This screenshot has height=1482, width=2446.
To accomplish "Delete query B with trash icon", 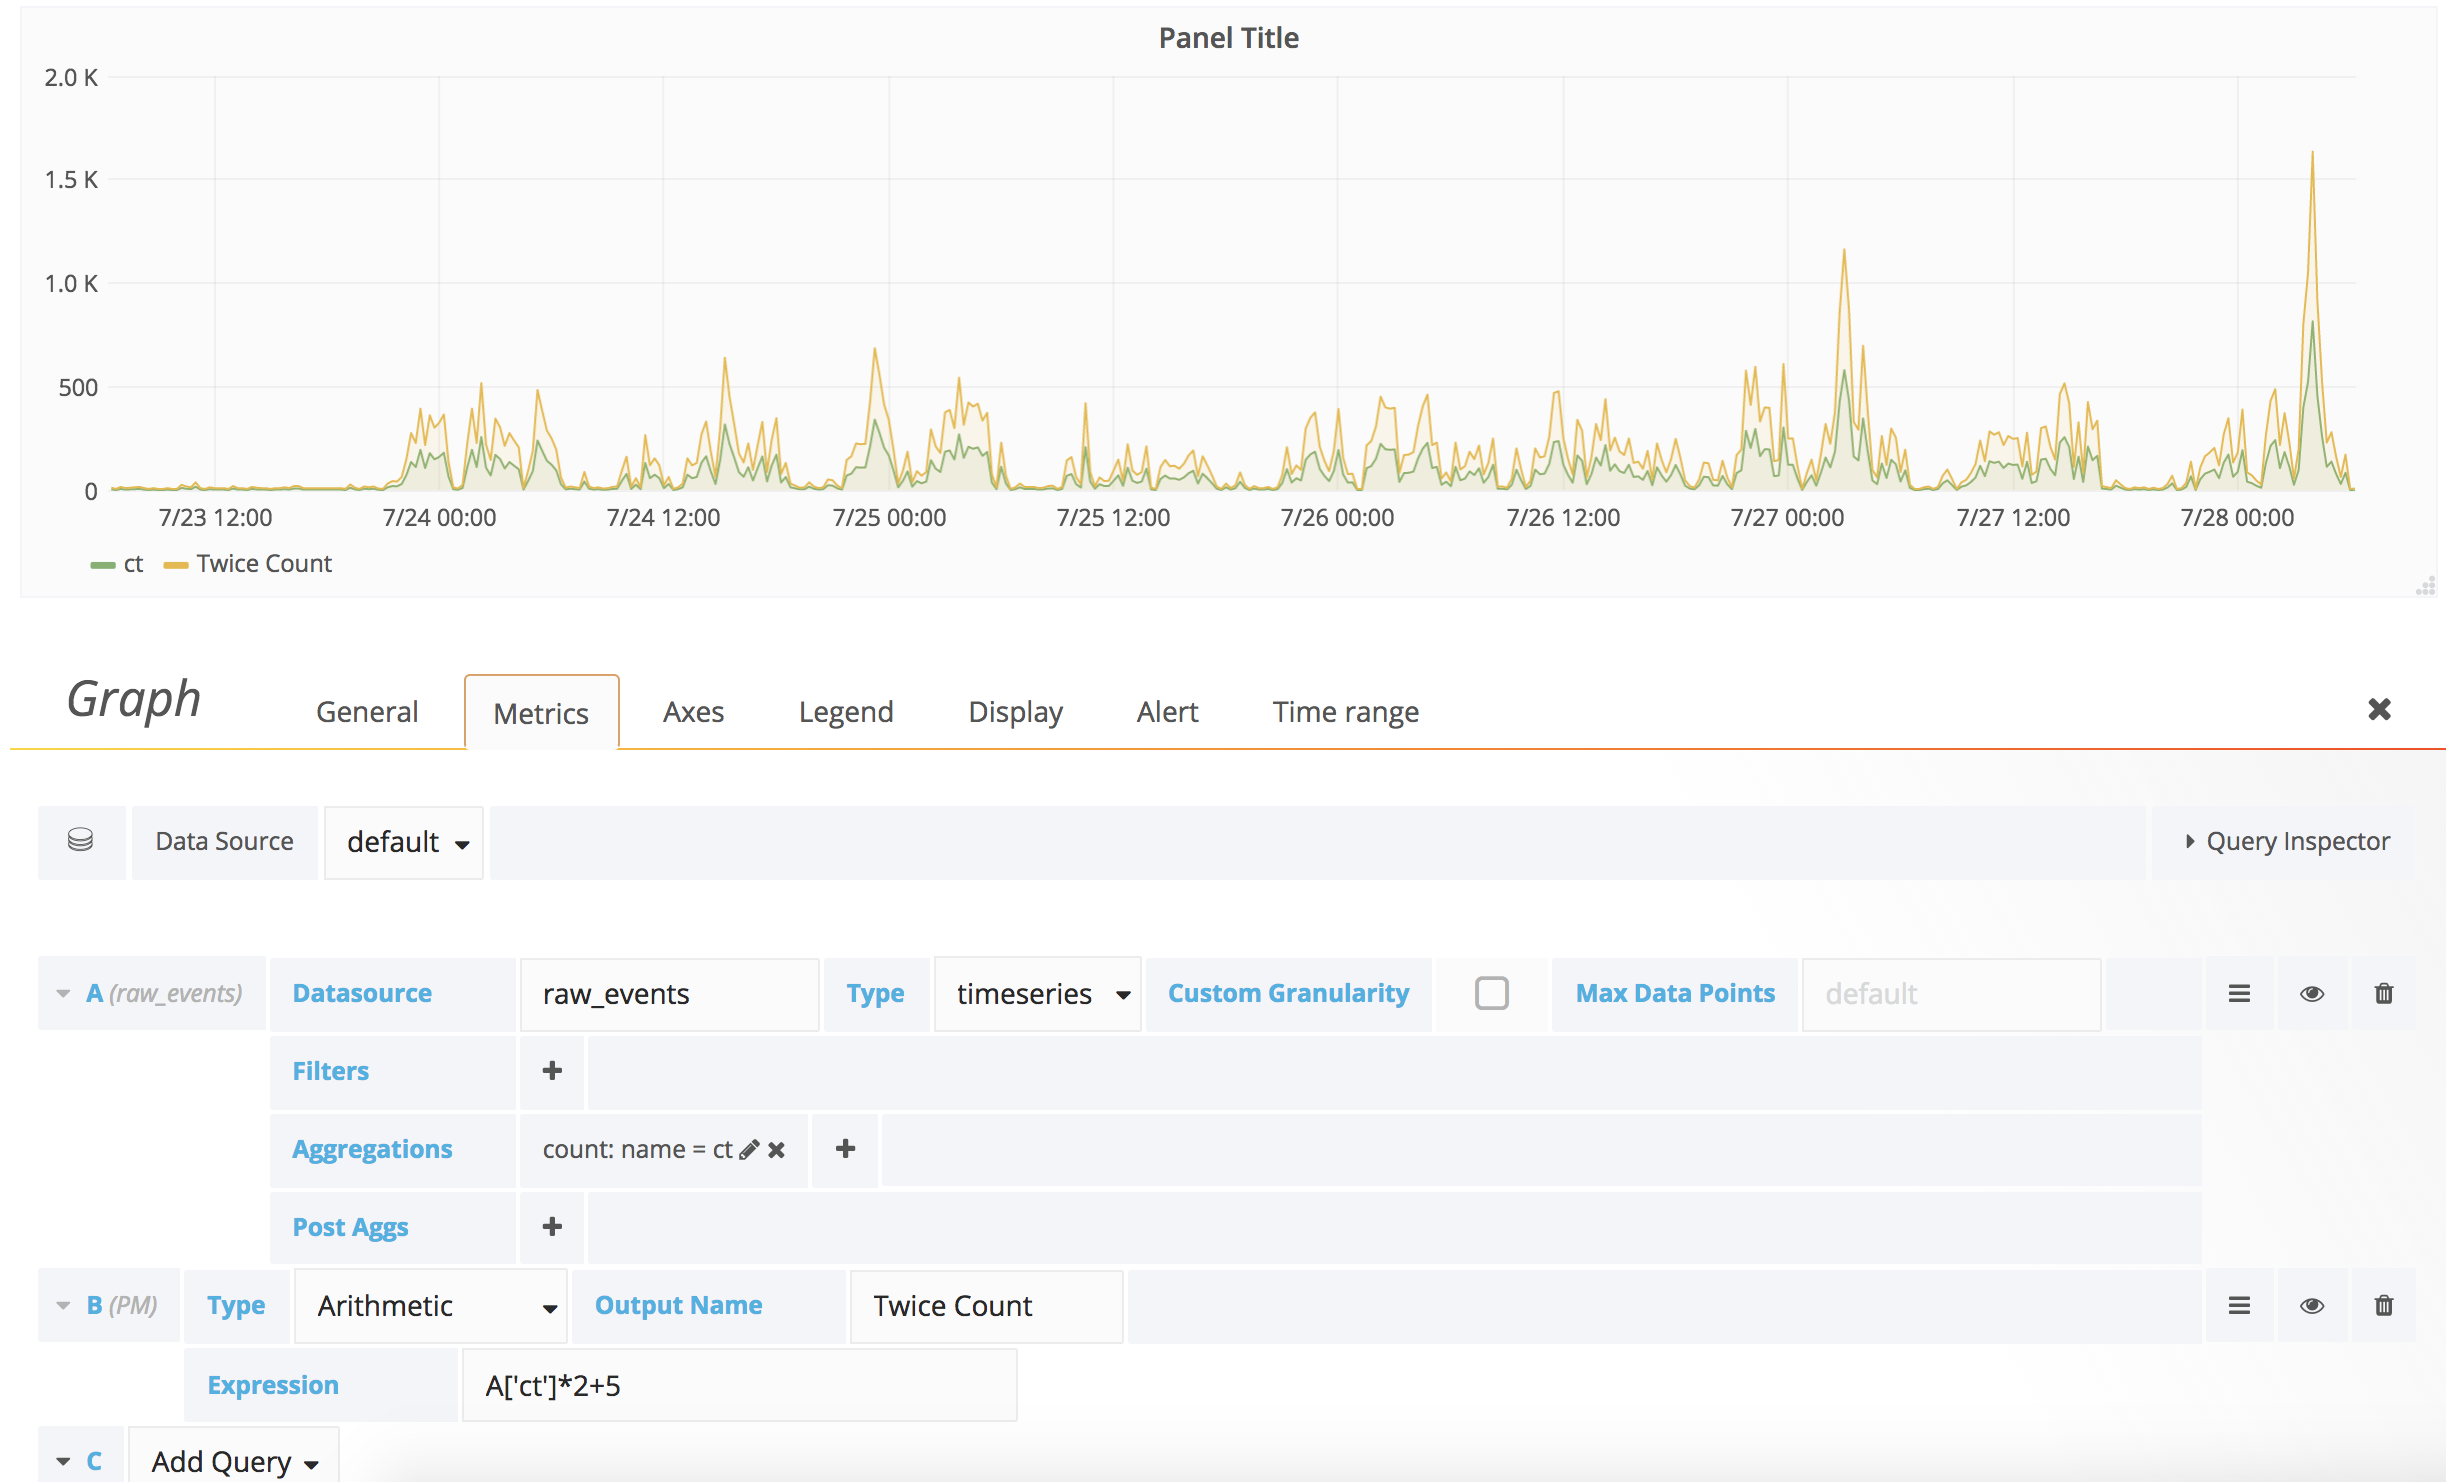I will point(2383,1305).
